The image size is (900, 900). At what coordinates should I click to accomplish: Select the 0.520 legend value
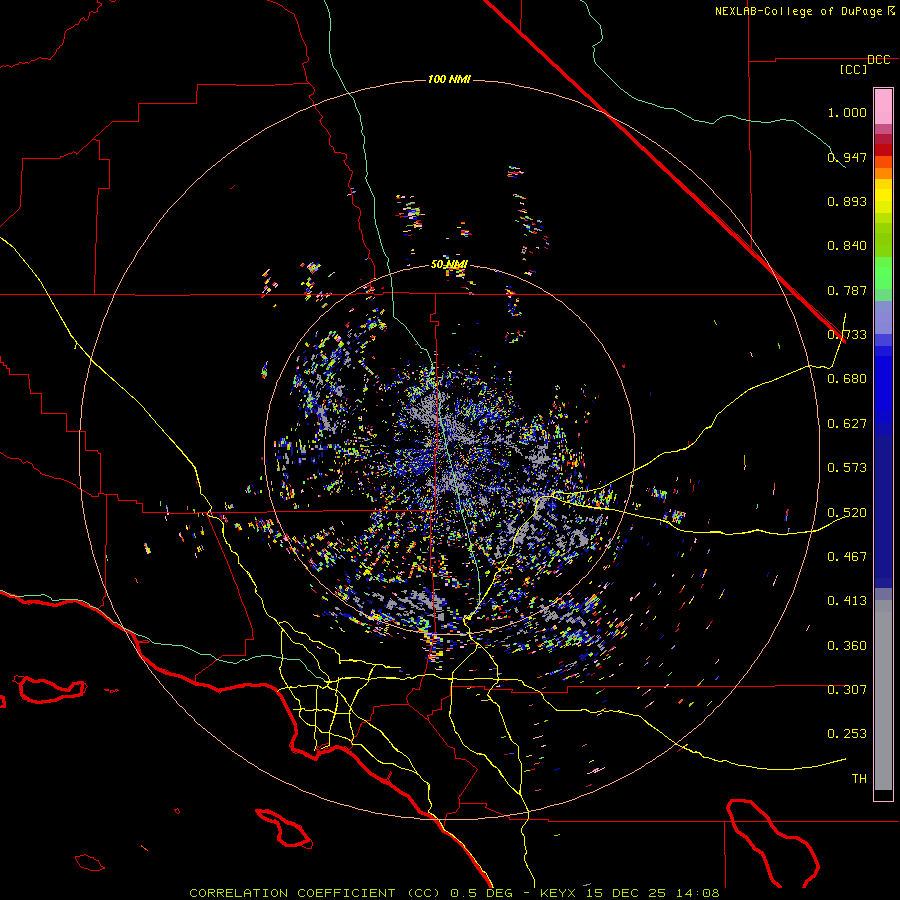tap(847, 513)
